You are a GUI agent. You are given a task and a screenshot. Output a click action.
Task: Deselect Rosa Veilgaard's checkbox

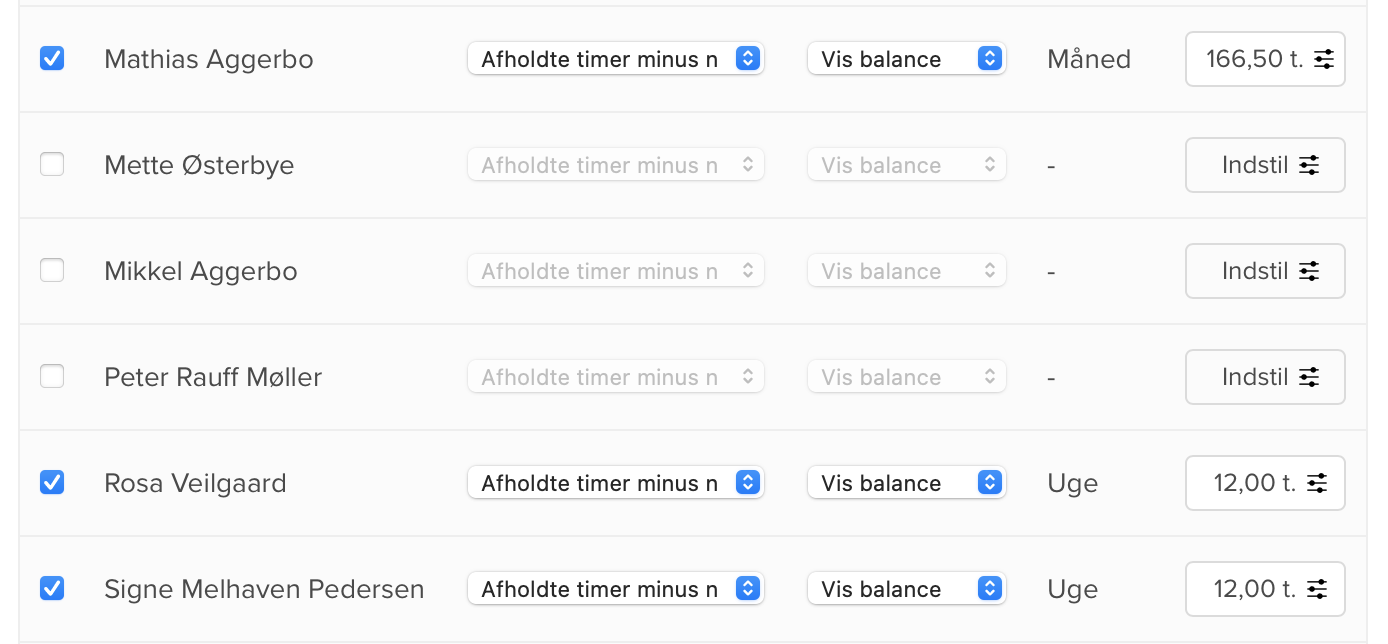pyautogui.click(x=52, y=482)
